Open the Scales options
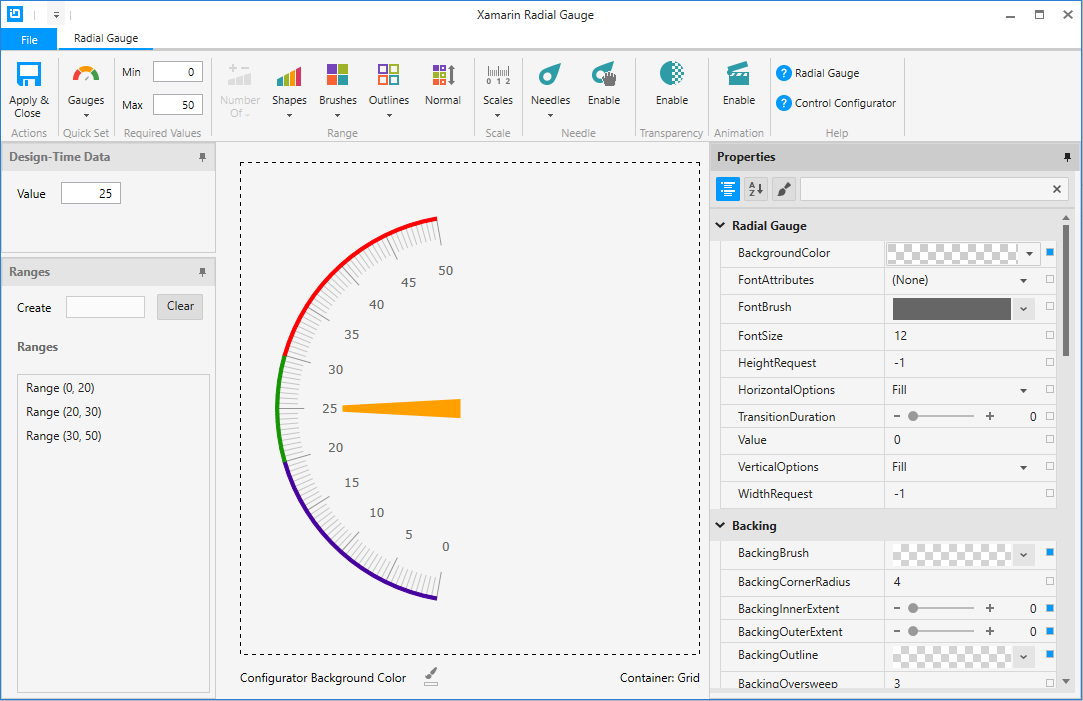This screenshot has width=1083, height=701. coord(498,90)
